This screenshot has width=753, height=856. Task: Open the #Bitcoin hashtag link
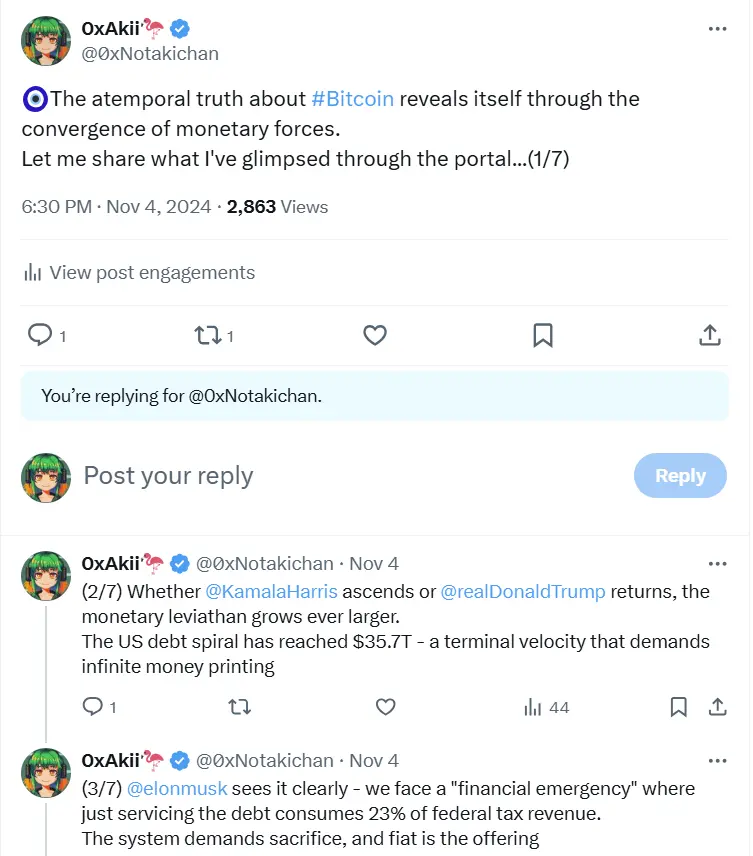coord(352,99)
